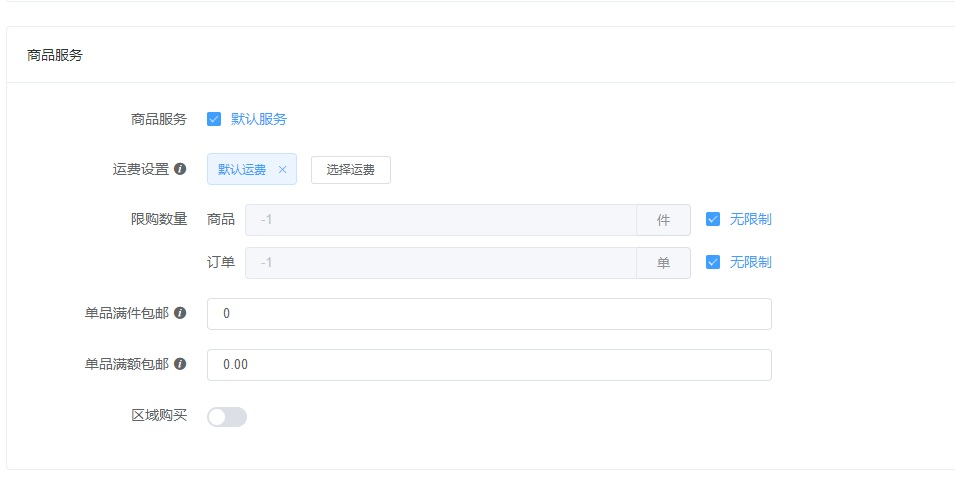Click the 区域购买 field label

point(159,416)
